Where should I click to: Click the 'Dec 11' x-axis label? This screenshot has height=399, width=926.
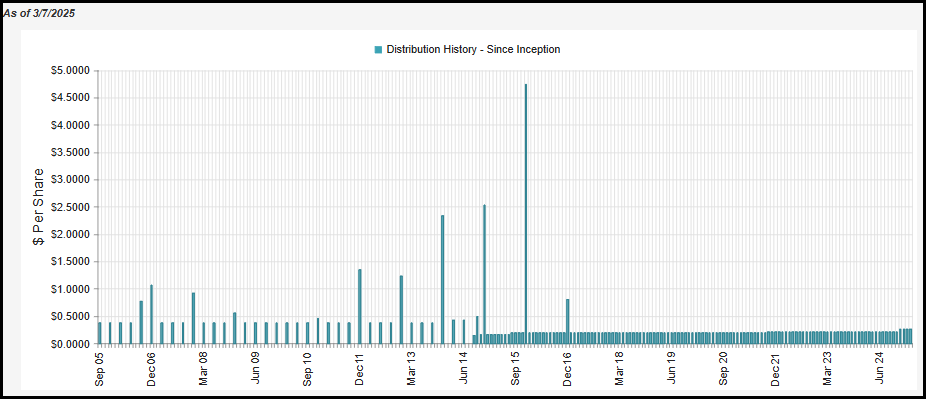click(x=360, y=370)
